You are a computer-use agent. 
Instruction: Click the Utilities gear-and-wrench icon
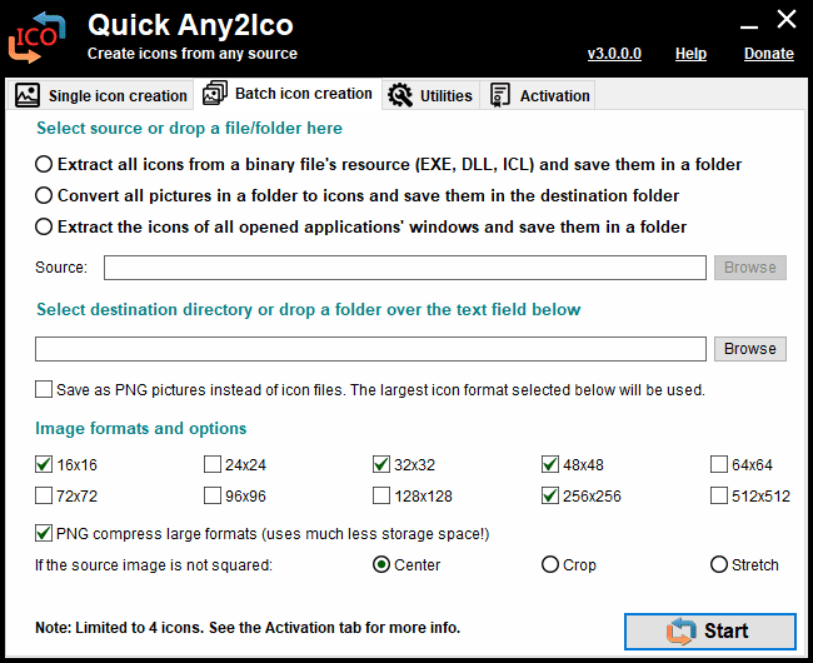[400, 95]
